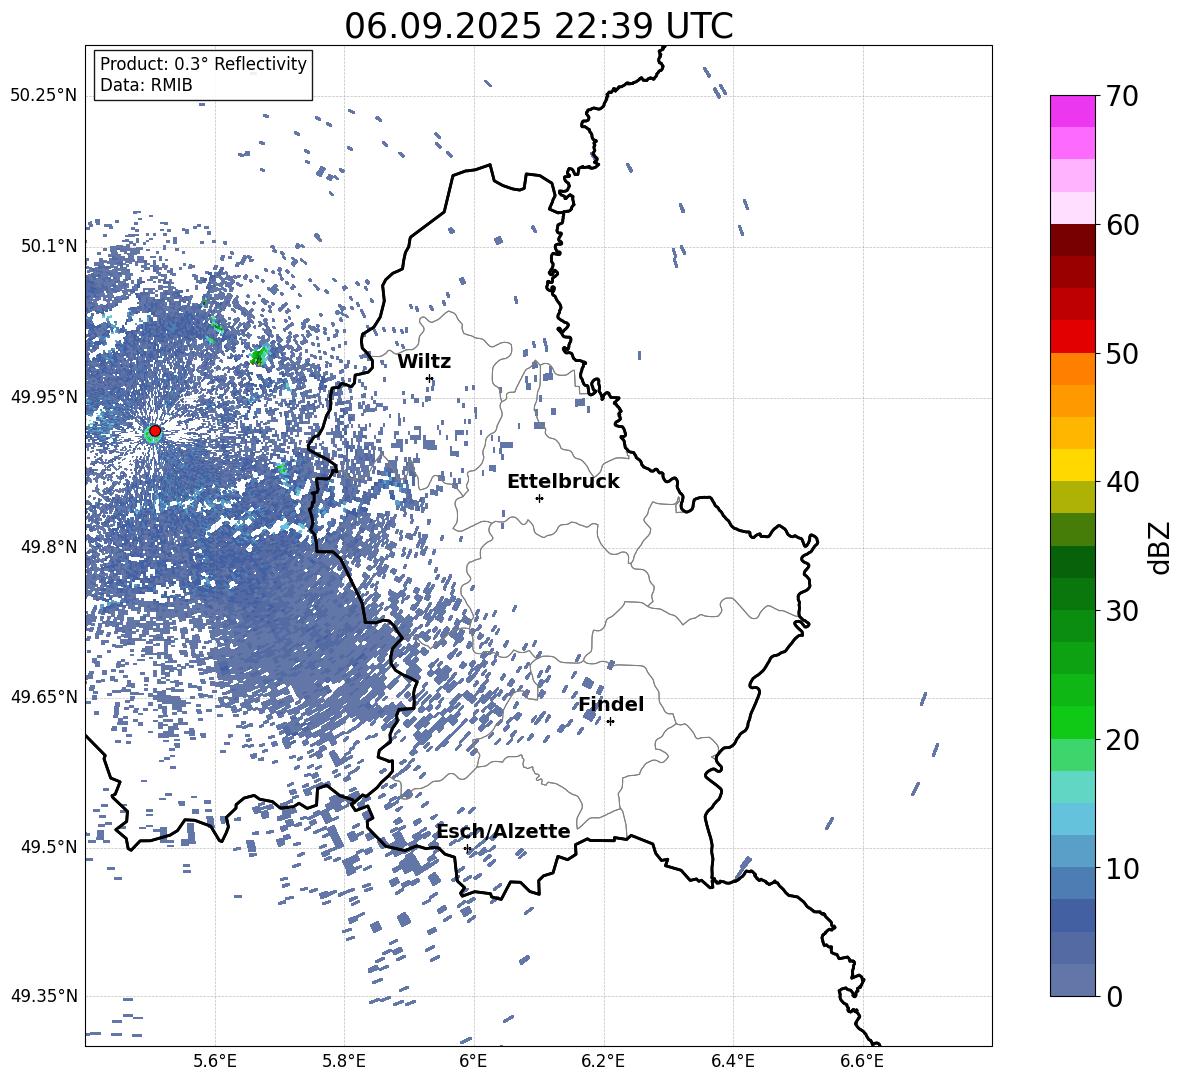Click the colorbar tick label 0
Image resolution: width=1184 pixels, height=1081 pixels.
point(1114,996)
